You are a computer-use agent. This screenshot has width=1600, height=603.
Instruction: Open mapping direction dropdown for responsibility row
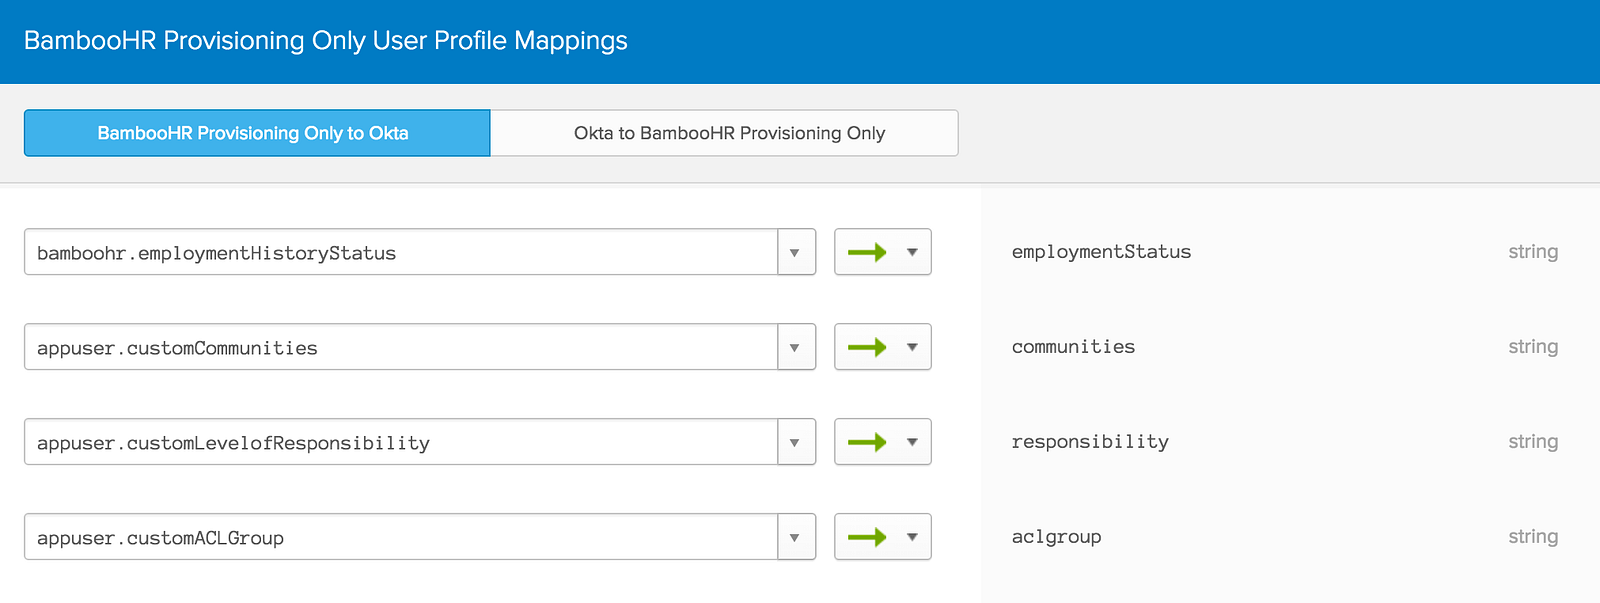click(x=912, y=442)
